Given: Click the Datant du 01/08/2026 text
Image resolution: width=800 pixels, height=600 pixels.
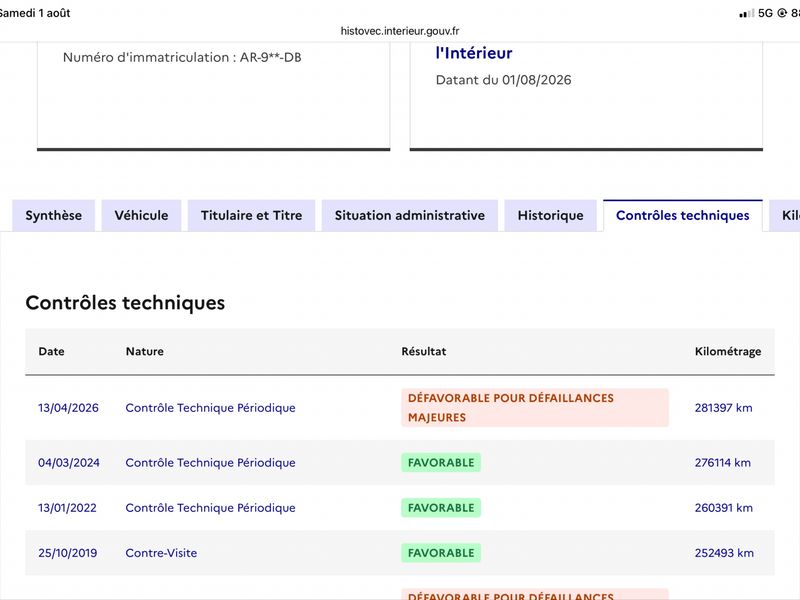Looking at the screenshot, I should tap(504, 80).
